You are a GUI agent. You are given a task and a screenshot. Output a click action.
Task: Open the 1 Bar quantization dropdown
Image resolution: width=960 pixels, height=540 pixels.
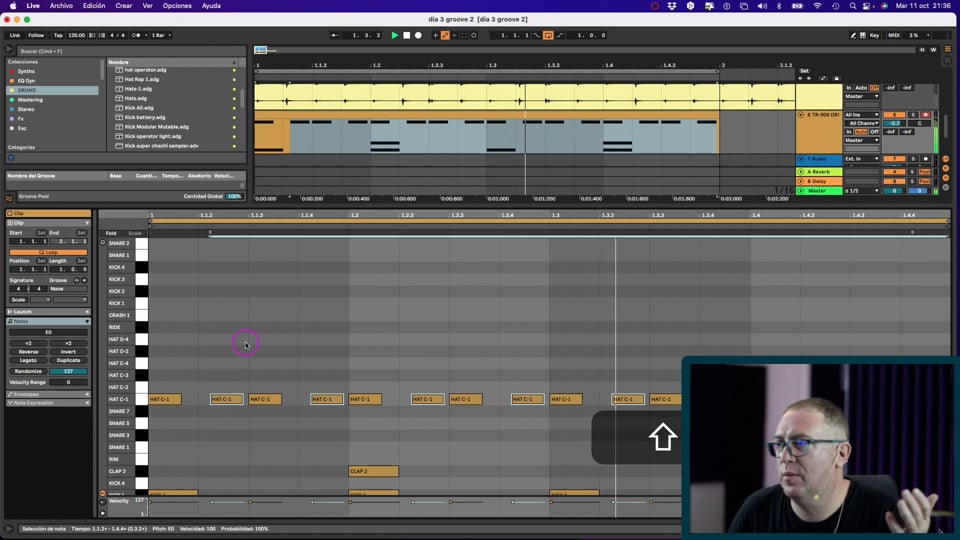[160, 36]
